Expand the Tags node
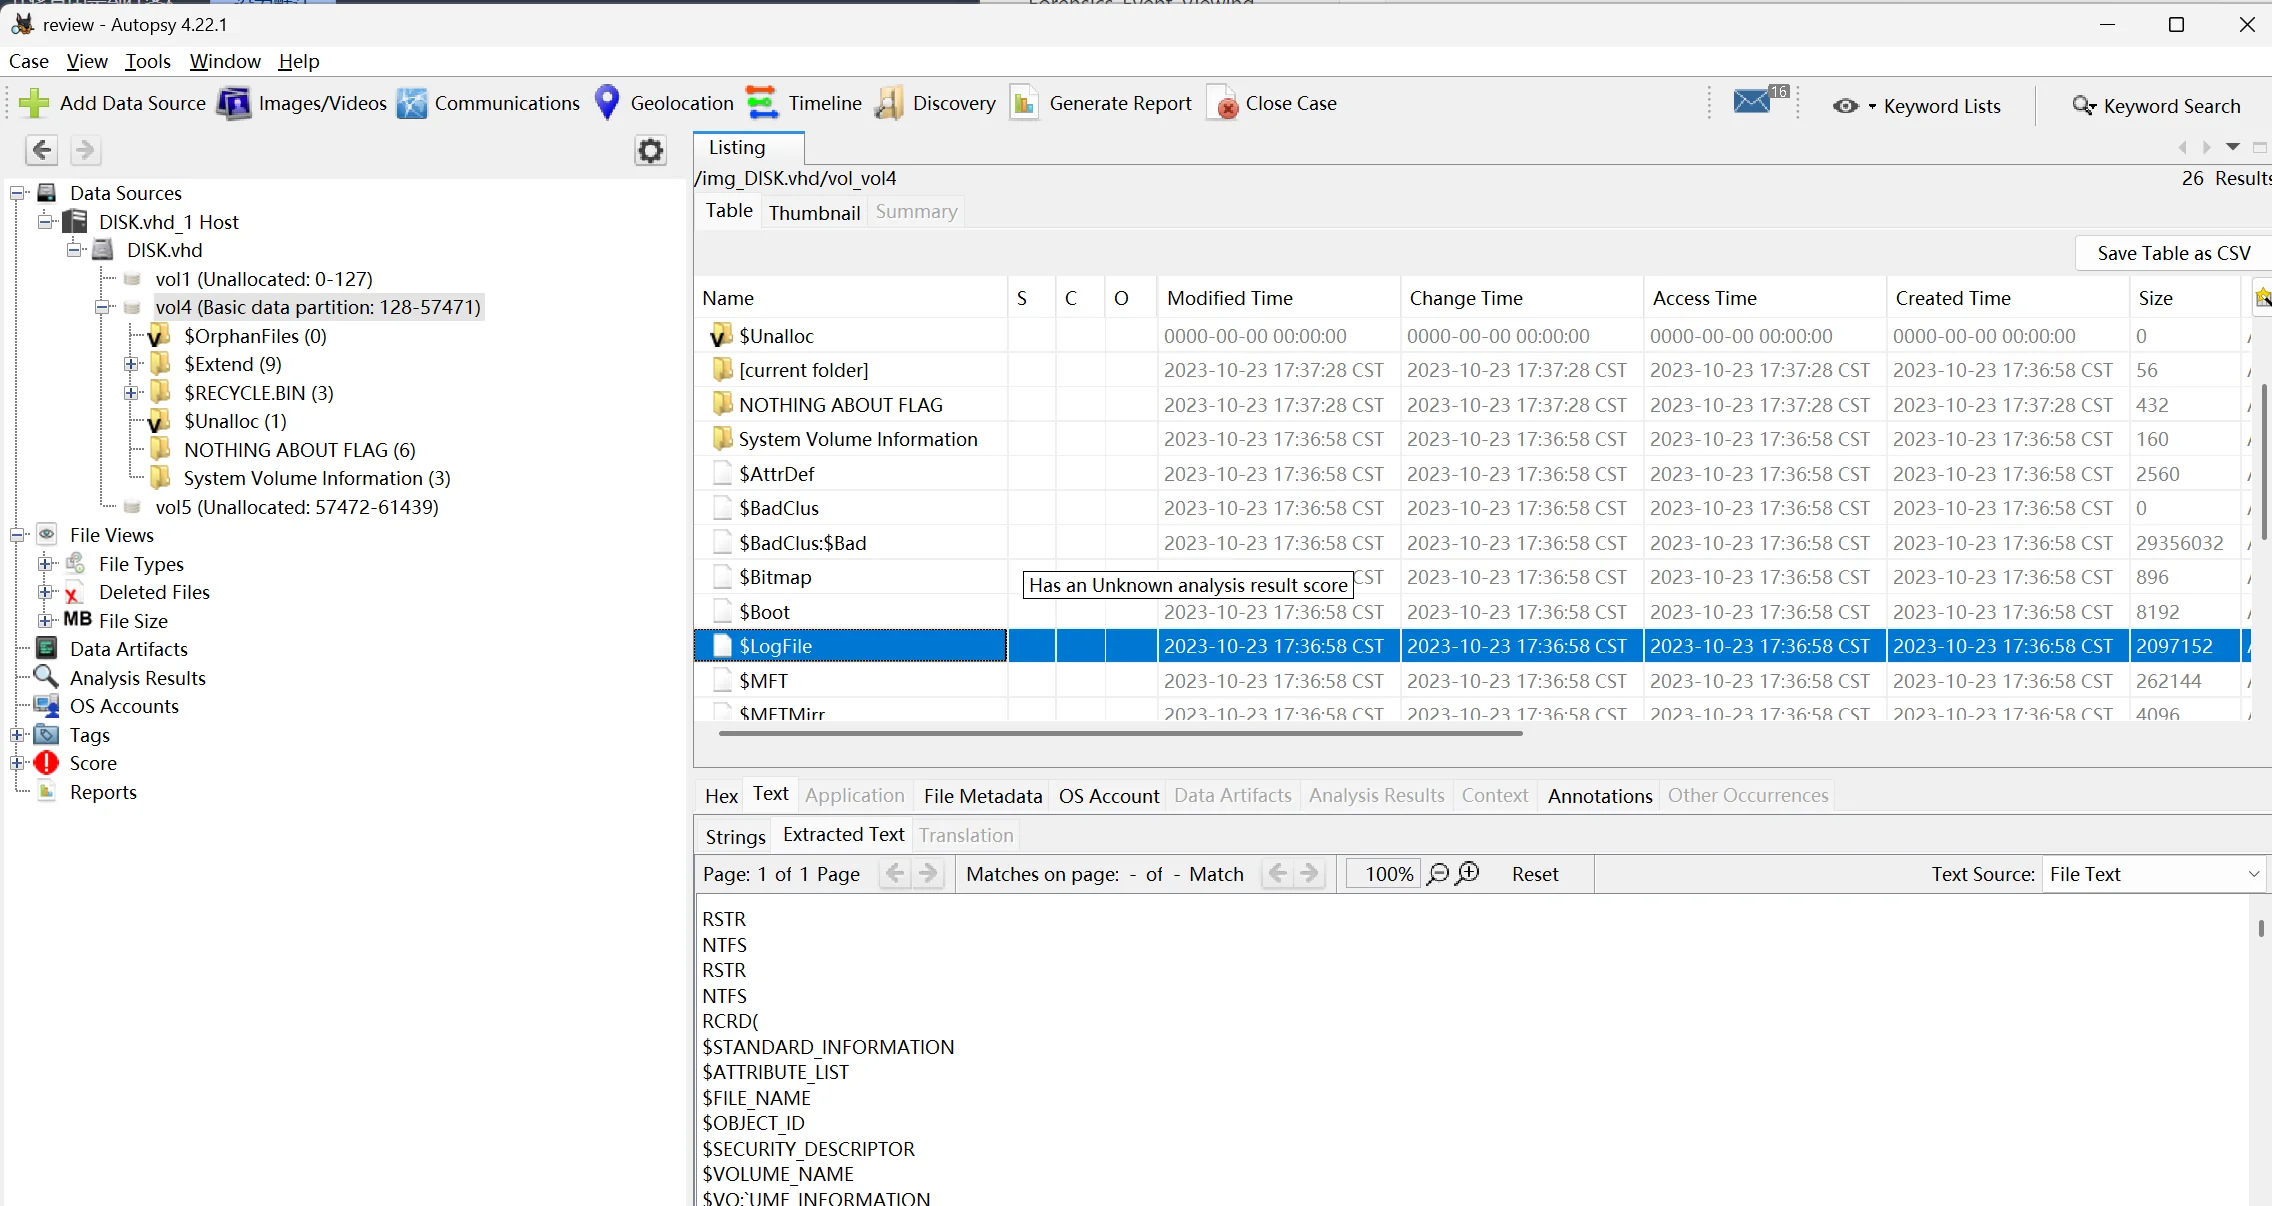This screenshot has width=2272, height=1206. point(17,735)
